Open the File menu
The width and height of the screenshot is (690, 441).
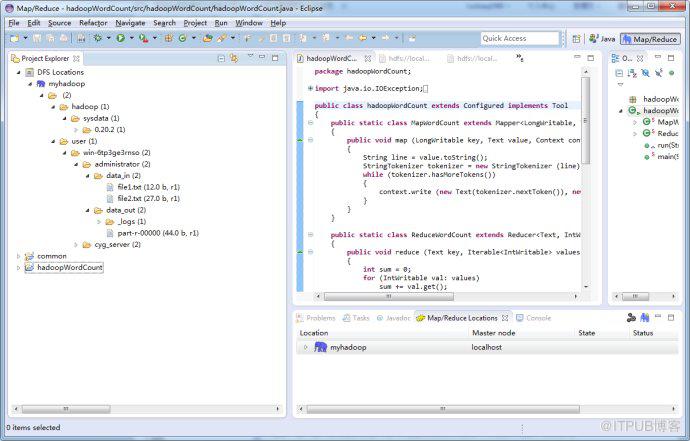click(x=14, y=23)
